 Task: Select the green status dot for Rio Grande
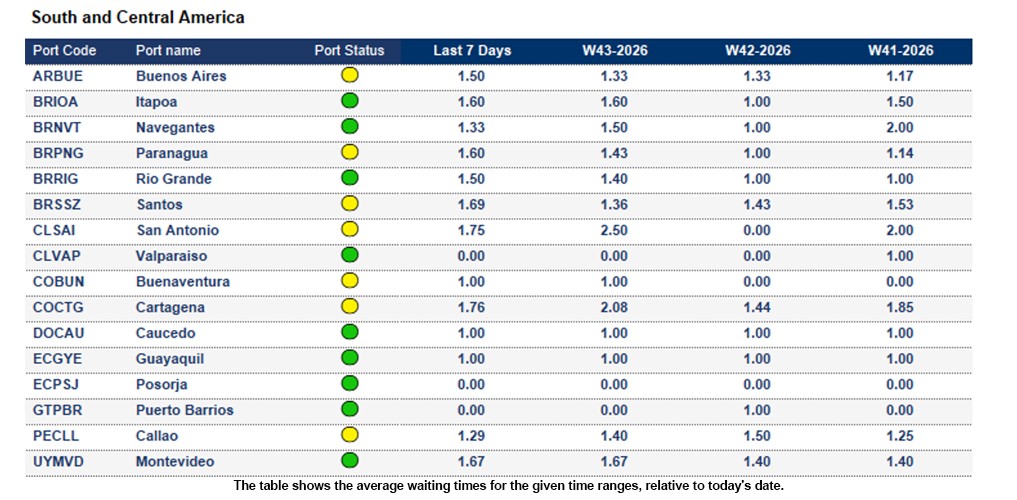click(x=350, y=178)
